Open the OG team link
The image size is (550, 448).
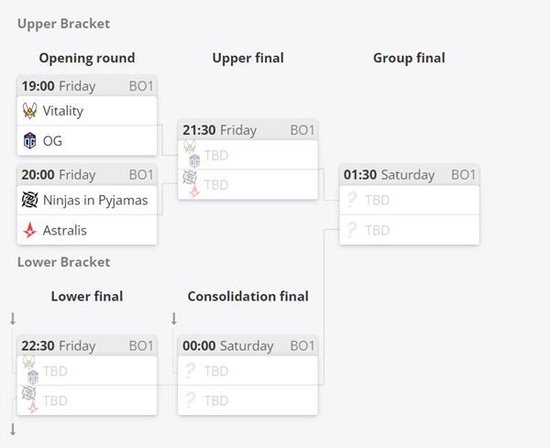click(x=53, y=141)
